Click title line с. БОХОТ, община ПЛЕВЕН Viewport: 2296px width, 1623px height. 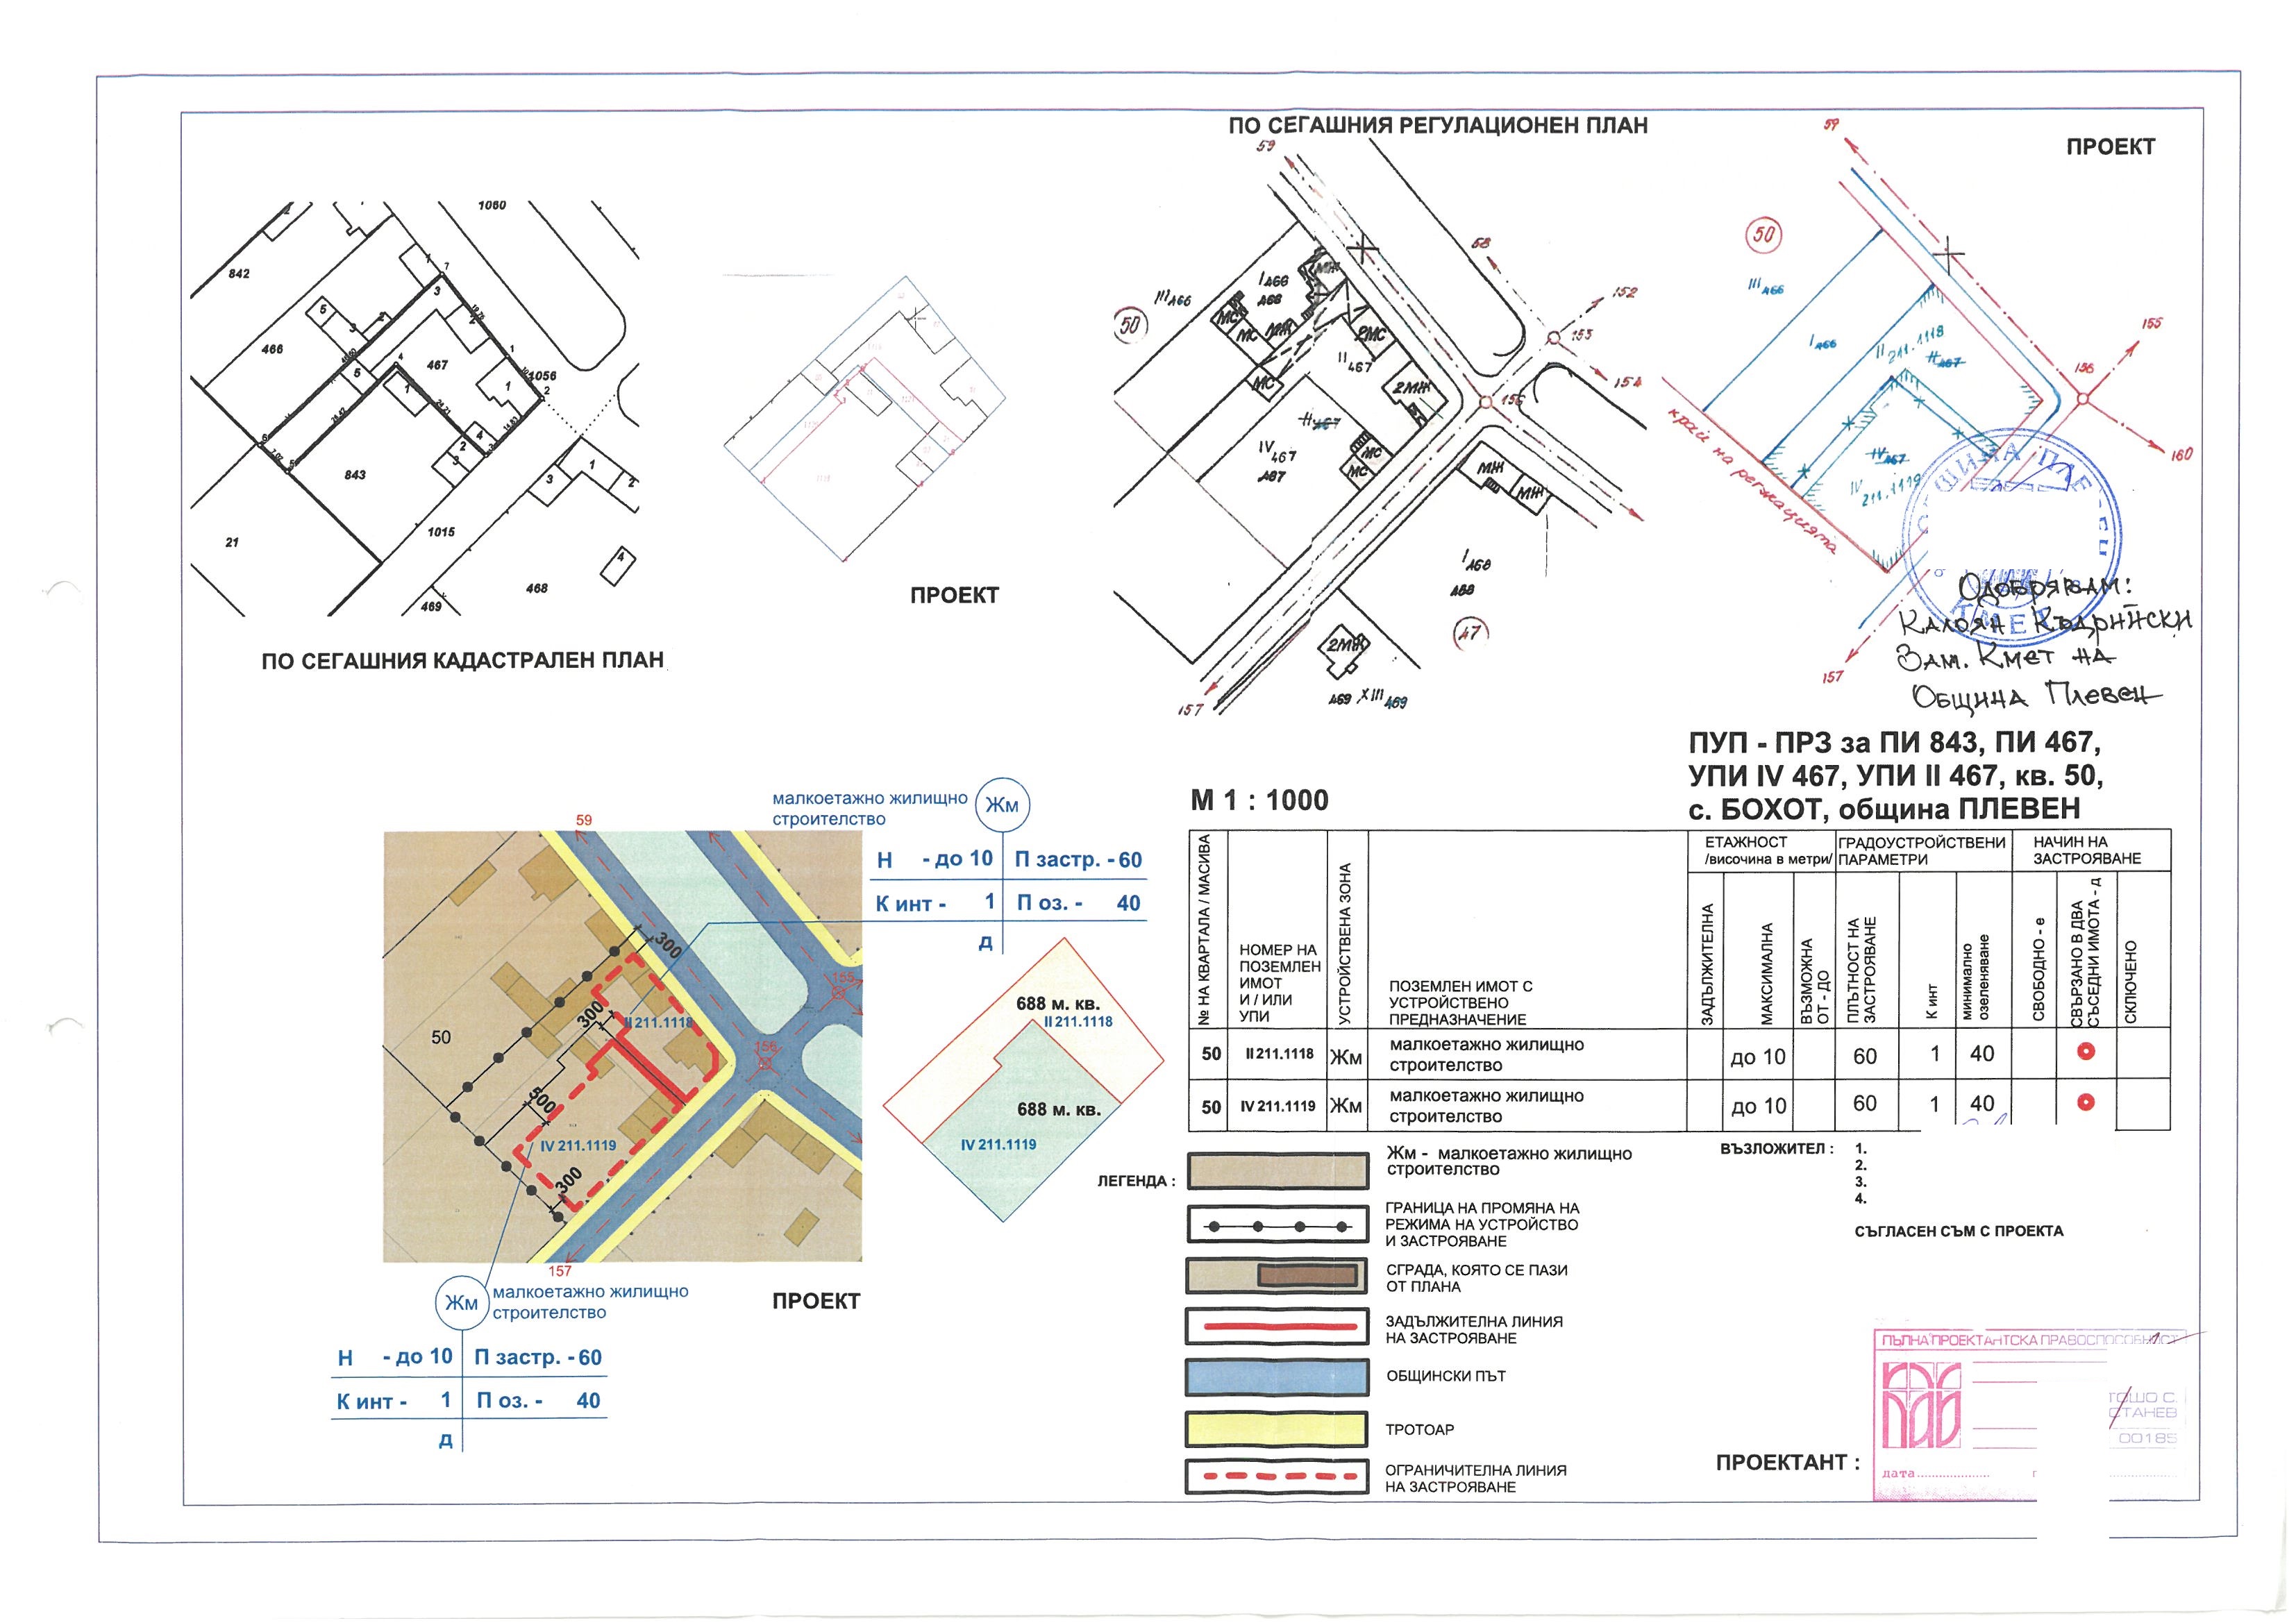click(x=1885, y=807)
